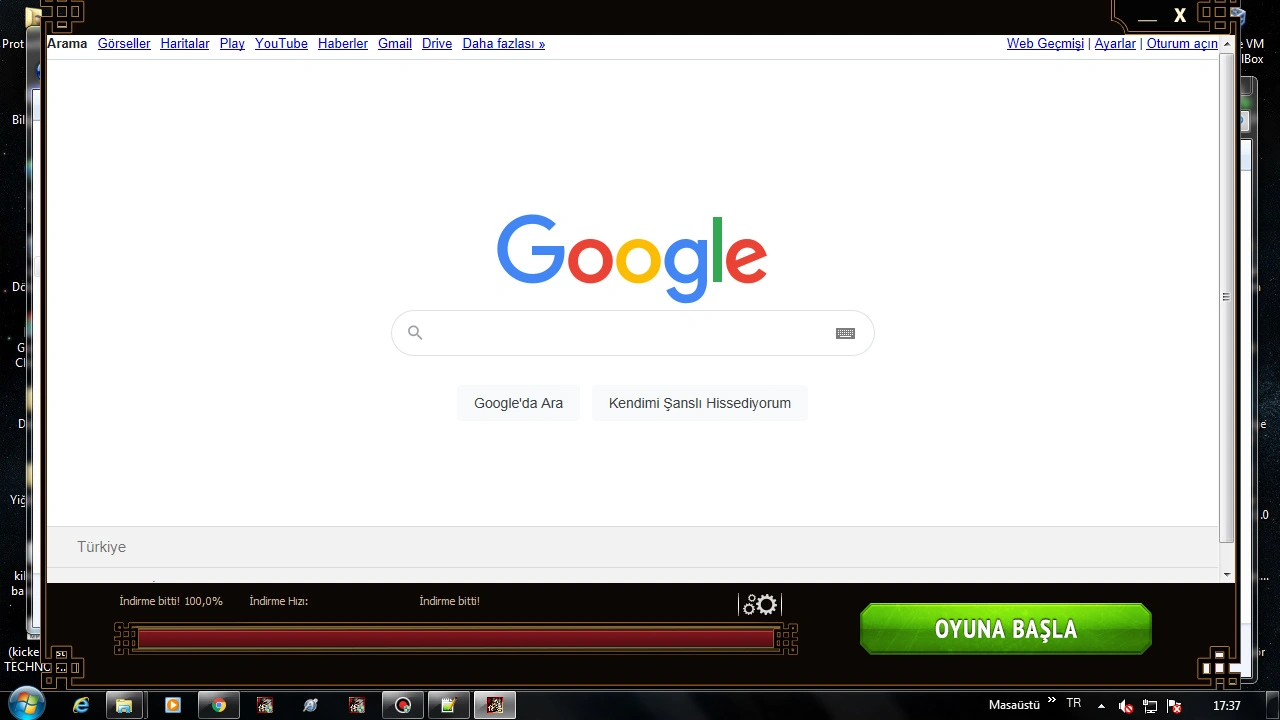Click the Google'da Ara button
Screen dimensions: 1280x720
coord(518,403)
